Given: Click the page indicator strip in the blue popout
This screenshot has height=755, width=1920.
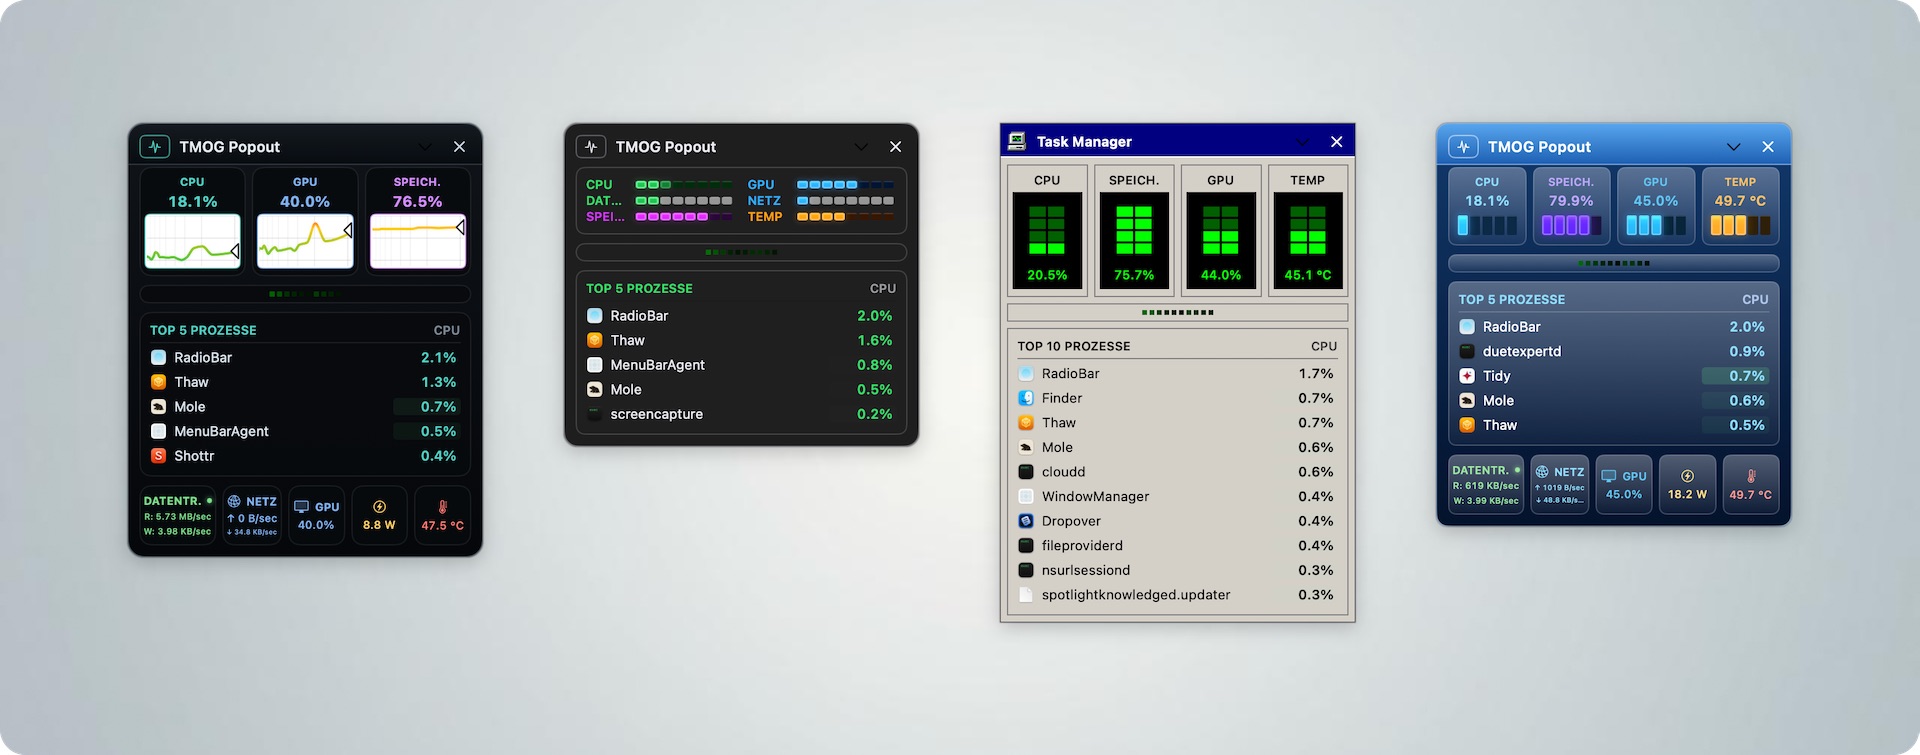Looking at the screenshot, I should pyautogui.click(x=1614, y=264).
